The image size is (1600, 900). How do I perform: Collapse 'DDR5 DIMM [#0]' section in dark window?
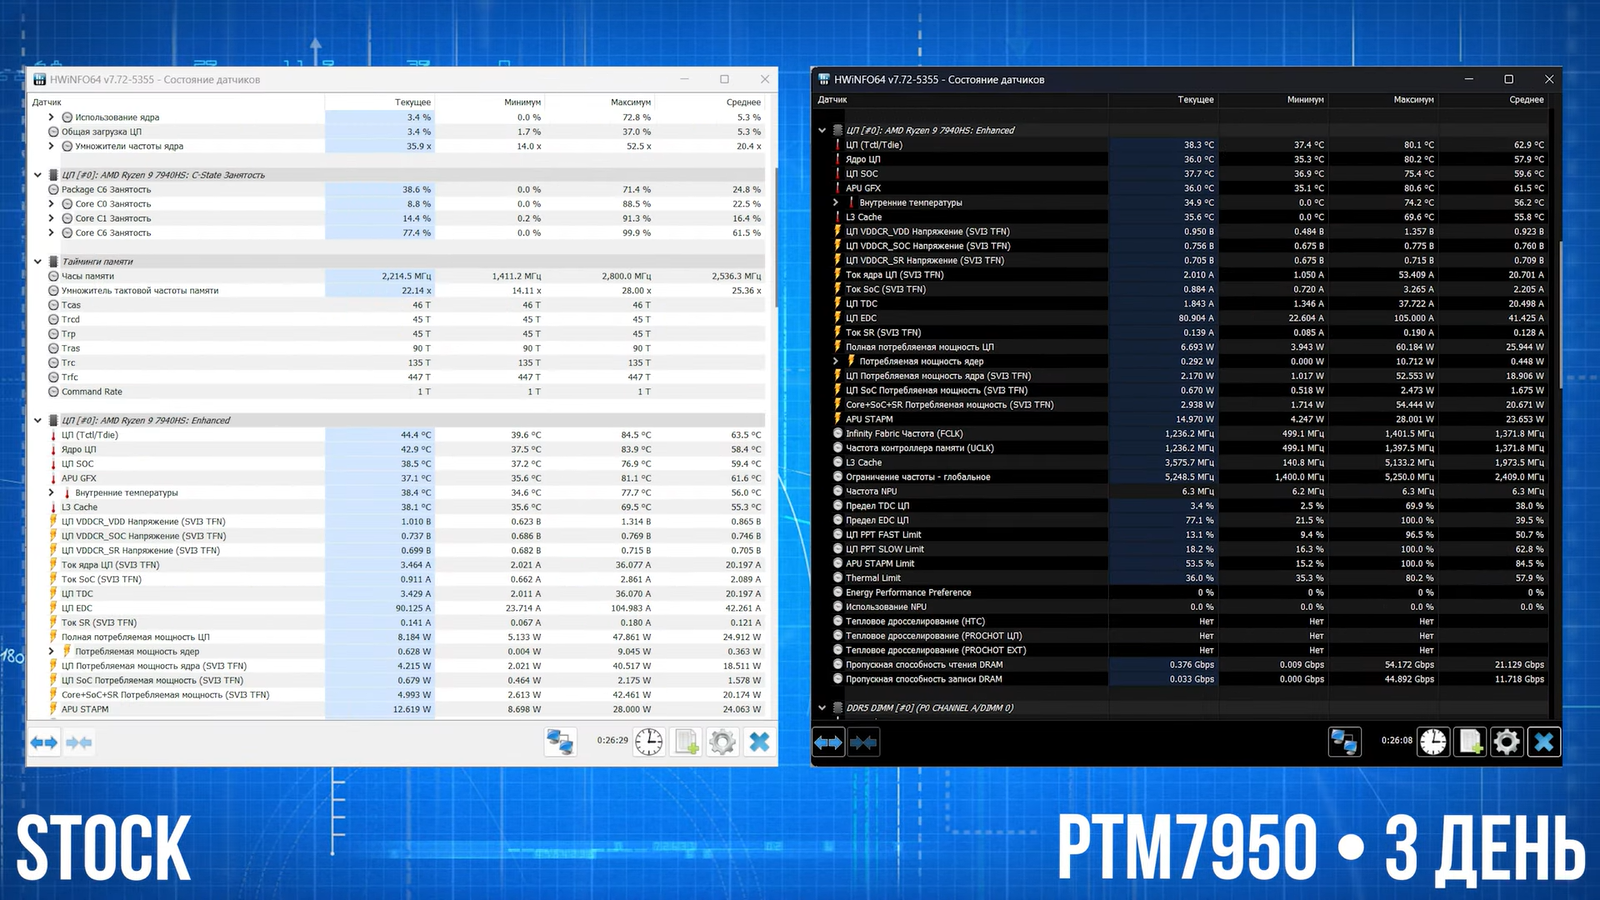tap(822, 708)
